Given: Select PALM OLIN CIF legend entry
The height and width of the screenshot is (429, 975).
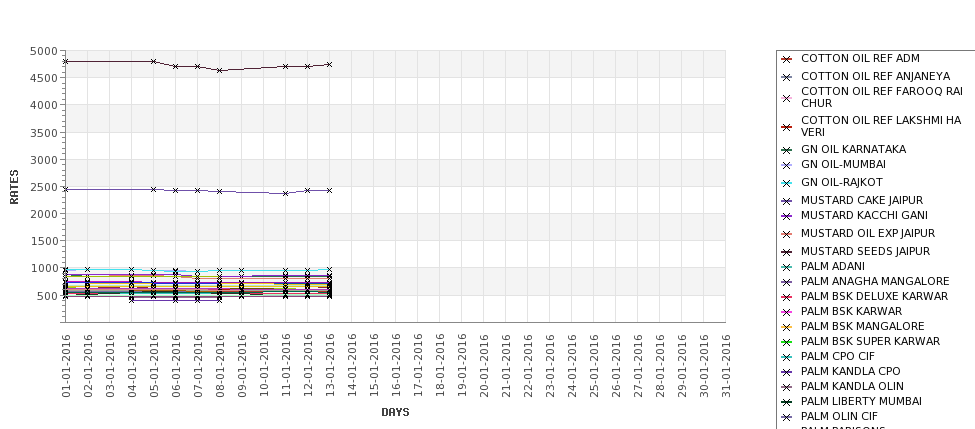Looking at the screenshot, I should pyautogui.click(x=839, y=417).
